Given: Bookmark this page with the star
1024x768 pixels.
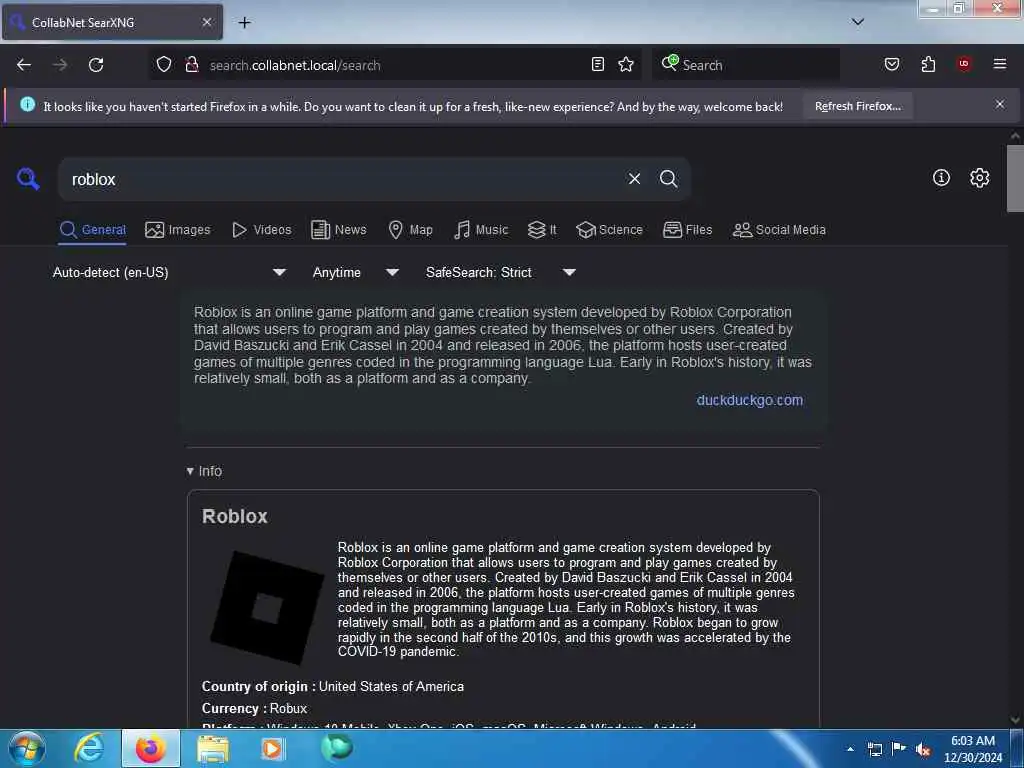Looking at the screenshot, I should (x=626, y=65).
